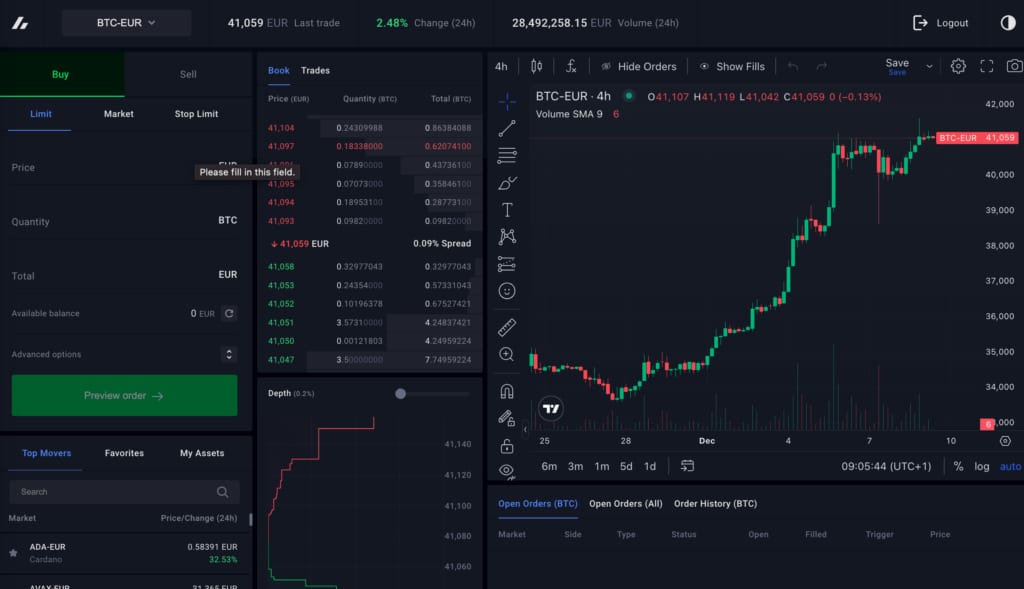Screen dimensions: 1024x589
Task: Take a chart snapshot with camera
Action: pos(1014,66)
